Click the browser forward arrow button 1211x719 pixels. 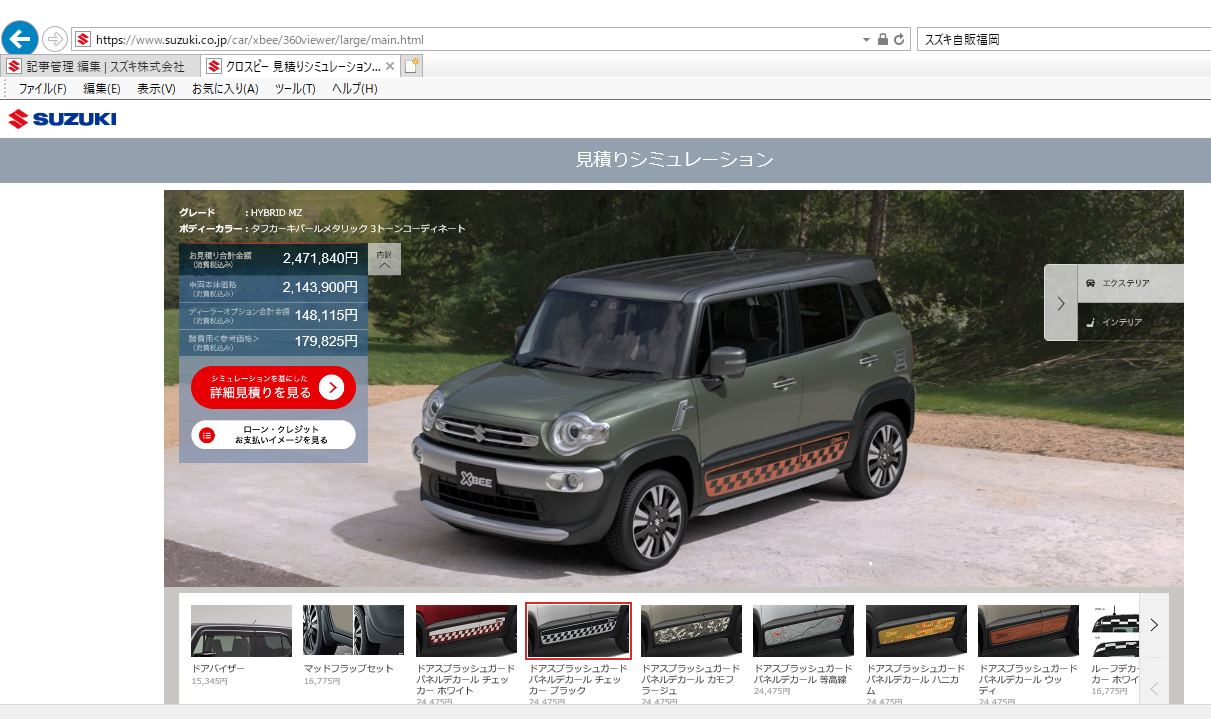click(x=55, y=39)
